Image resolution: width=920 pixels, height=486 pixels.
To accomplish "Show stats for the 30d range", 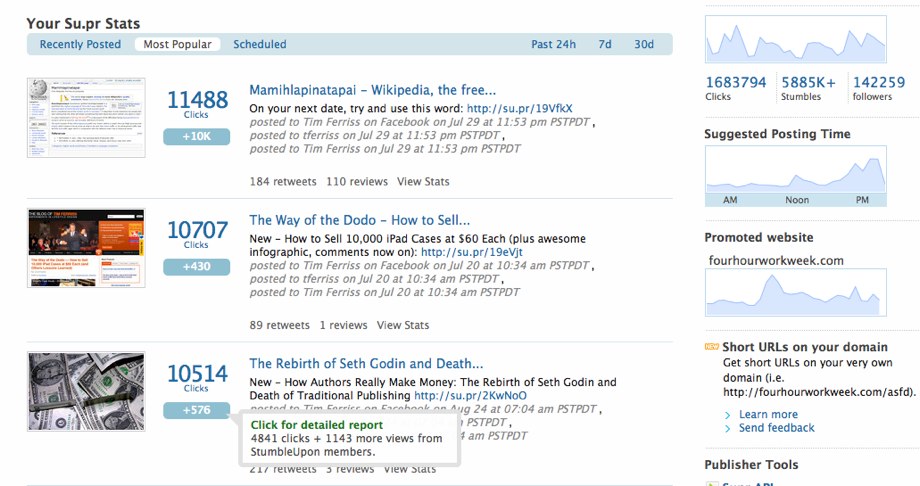I will coord(644,44).
